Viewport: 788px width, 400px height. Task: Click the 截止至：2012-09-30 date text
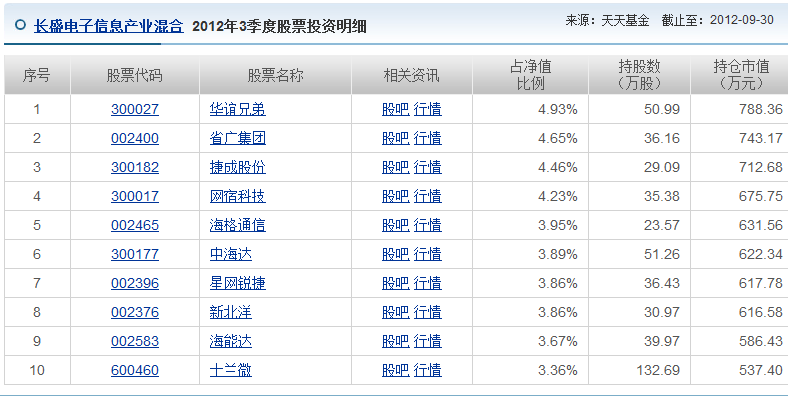(x=718, y=20)
